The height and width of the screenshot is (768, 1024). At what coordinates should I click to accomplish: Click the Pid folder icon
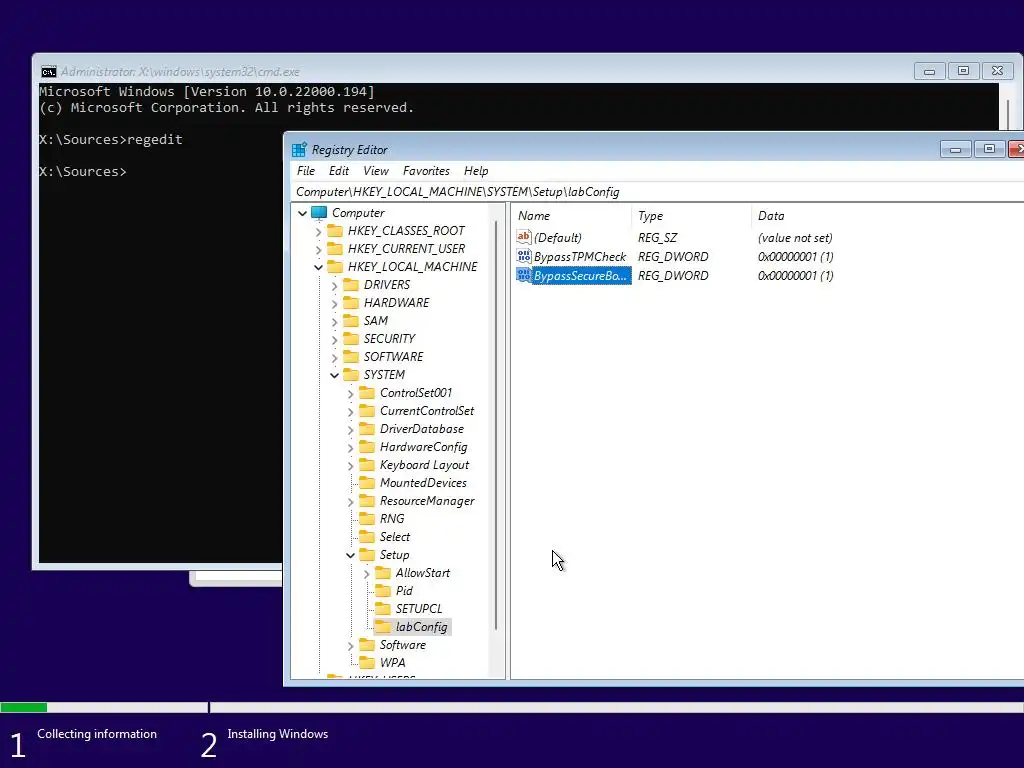coord(383,591)
